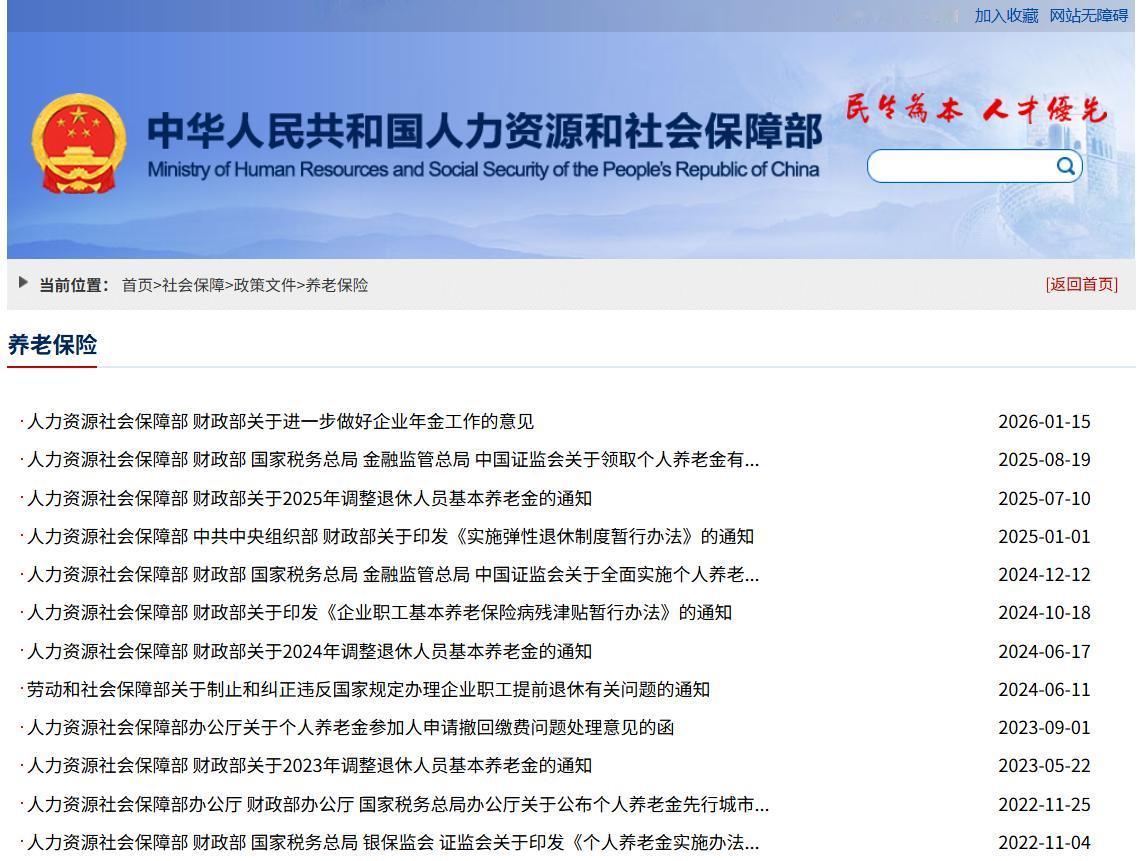Click date 2025-07-10
Image resolution: width=1140 pixels, height=861 pixels.
point(1045,499)
